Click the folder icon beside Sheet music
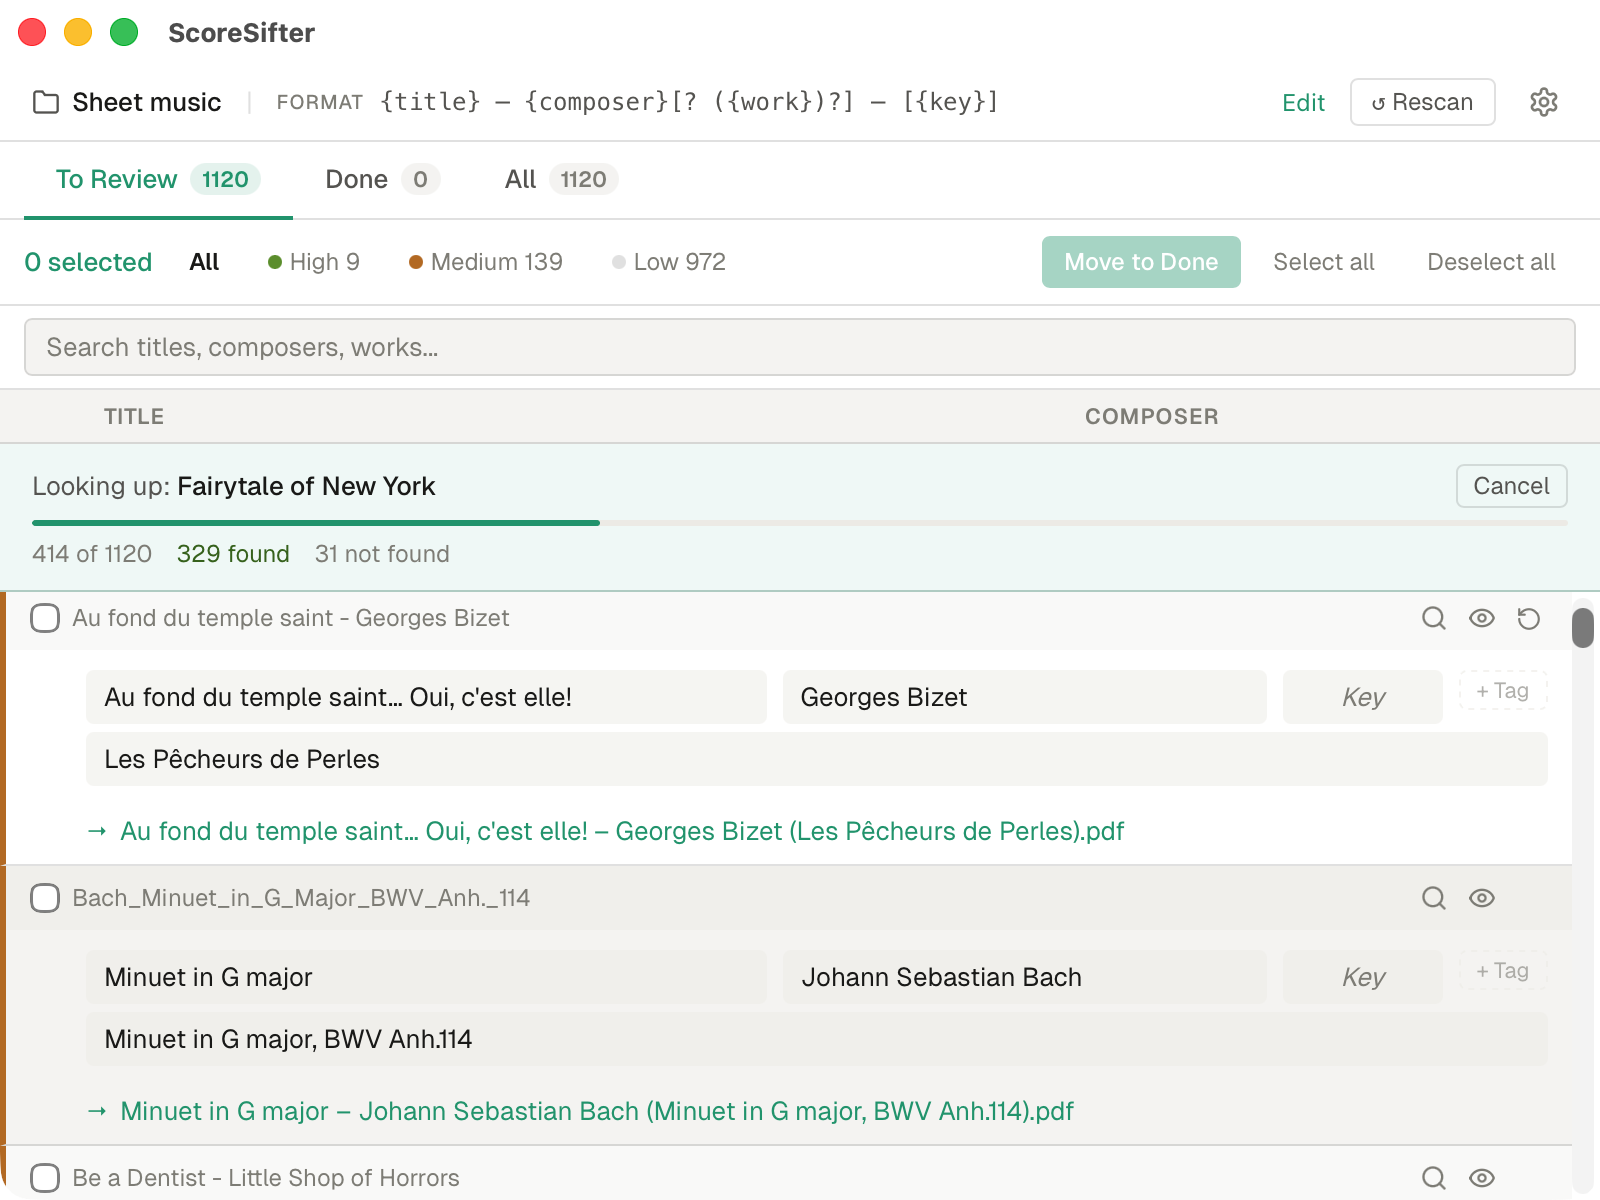Viewport: 1600px width, 1200px height. (45, 102)
